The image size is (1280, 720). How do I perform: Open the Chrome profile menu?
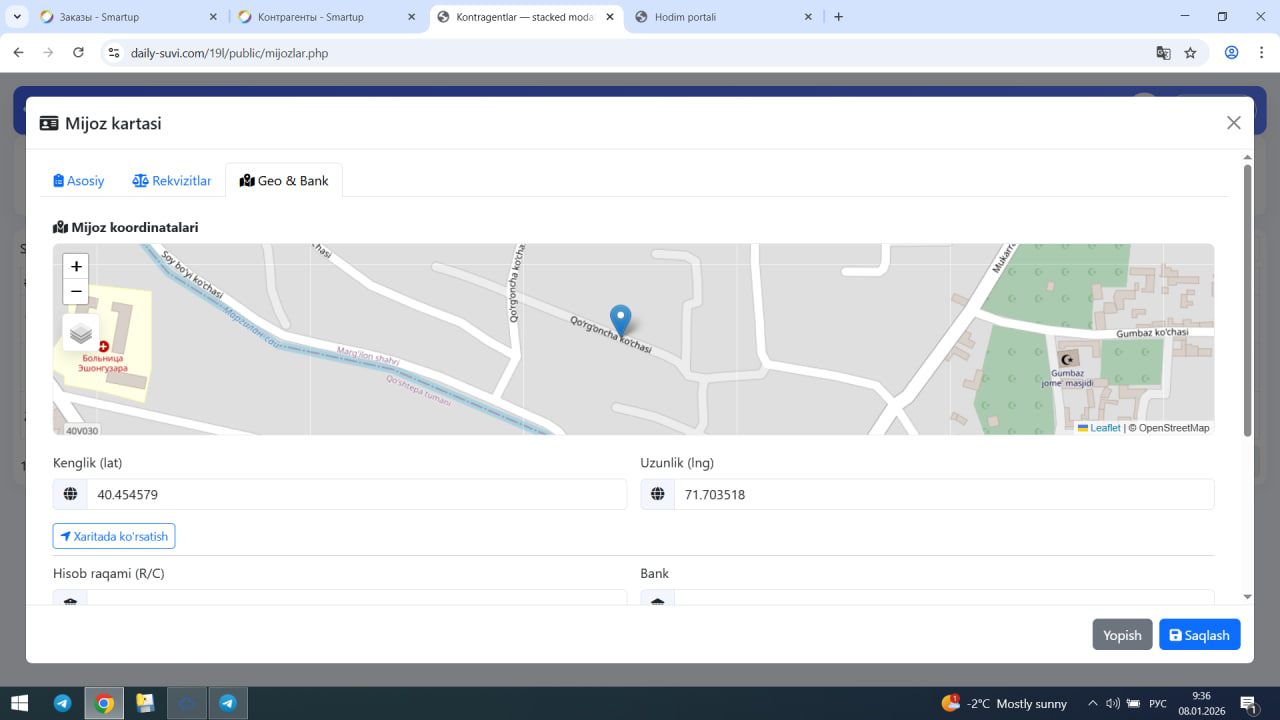1232,53
